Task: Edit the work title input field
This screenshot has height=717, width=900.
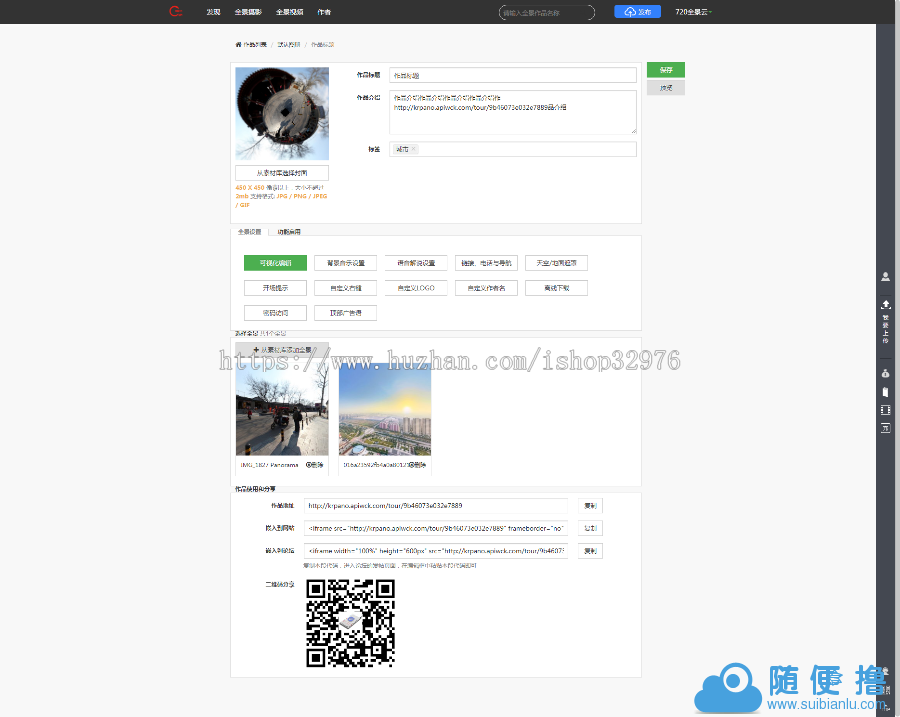Action: pos(513,75)
